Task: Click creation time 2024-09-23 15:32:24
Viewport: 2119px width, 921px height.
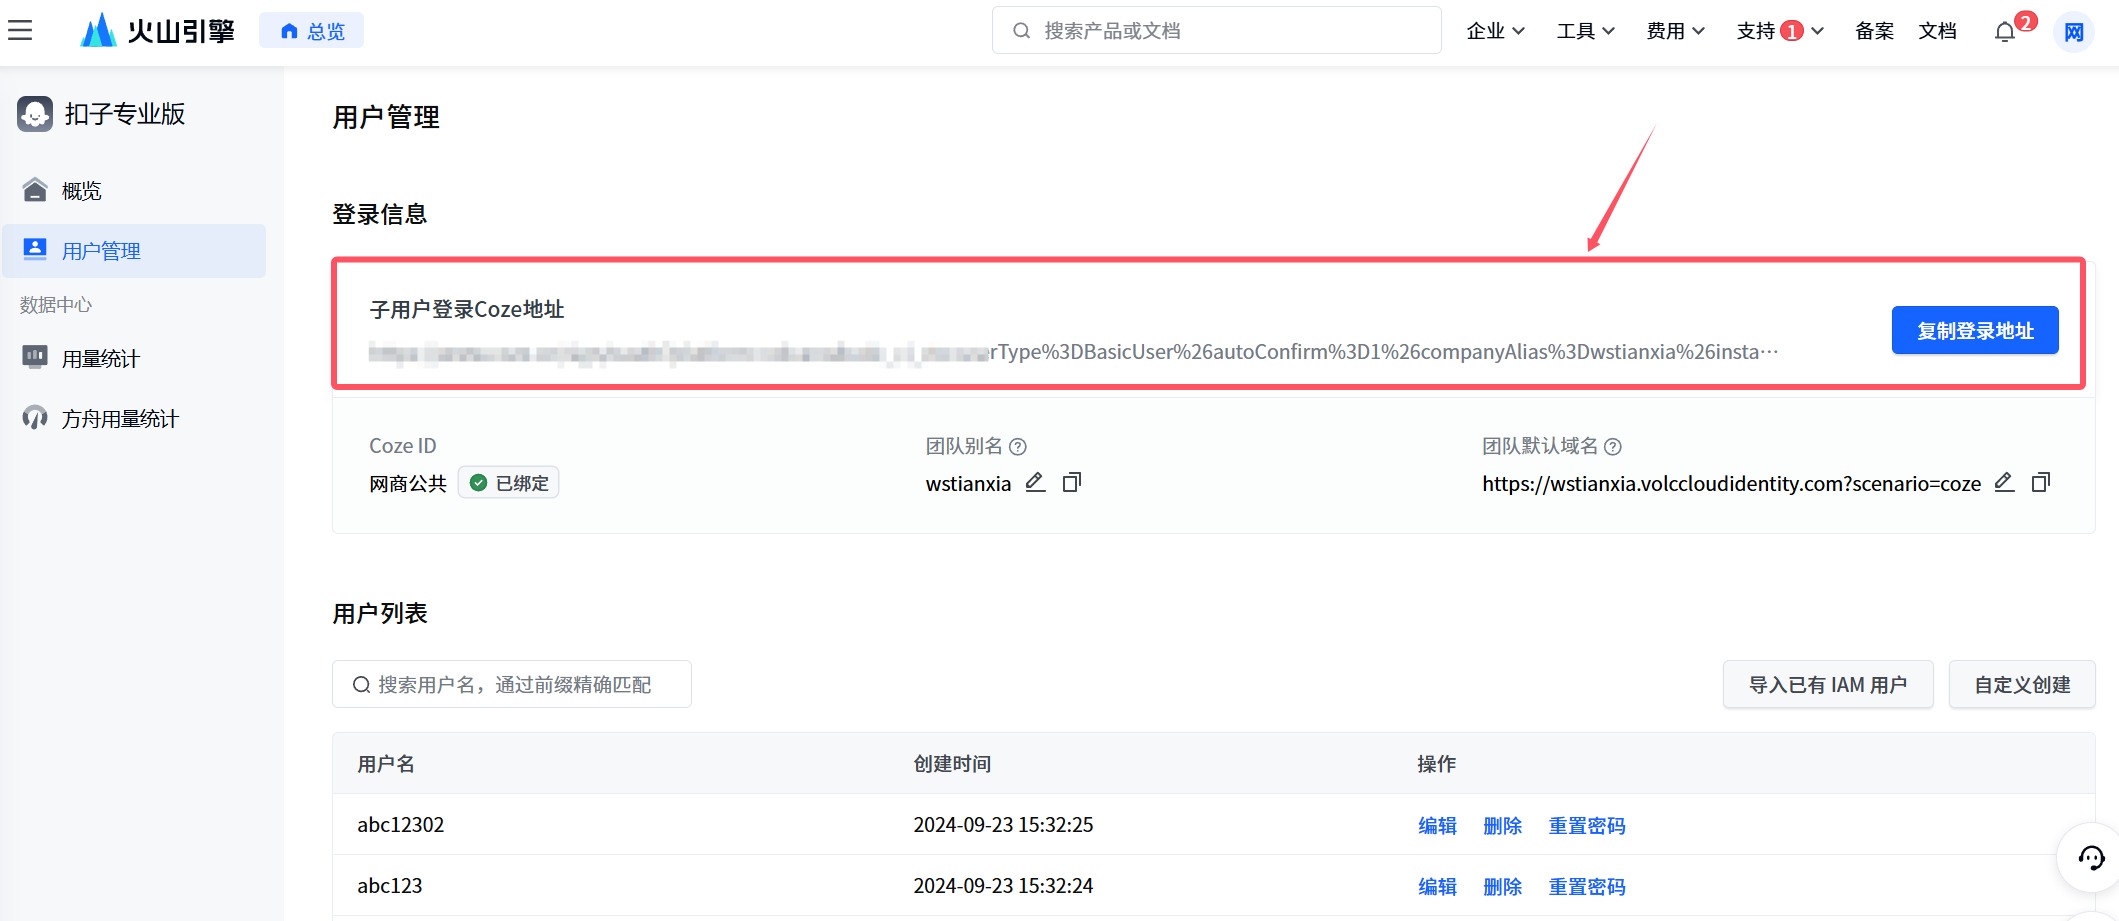Action: pyautogui.click(x=1003, y=886)
